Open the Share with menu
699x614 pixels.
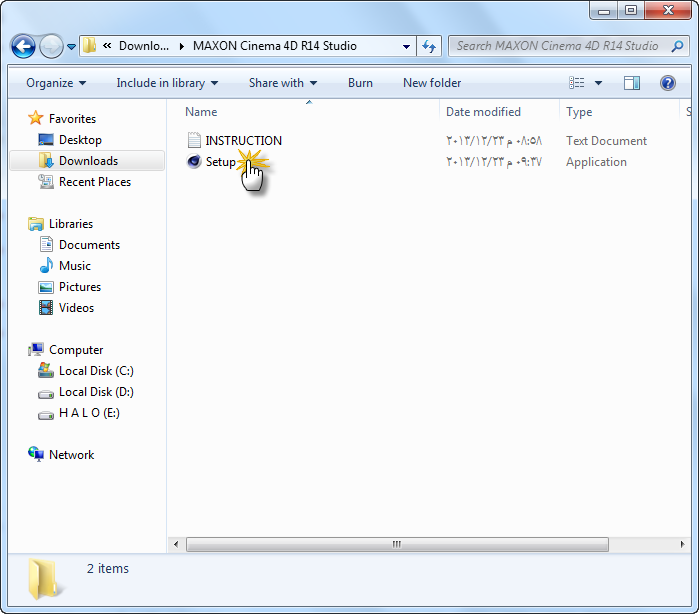point(282,83)
